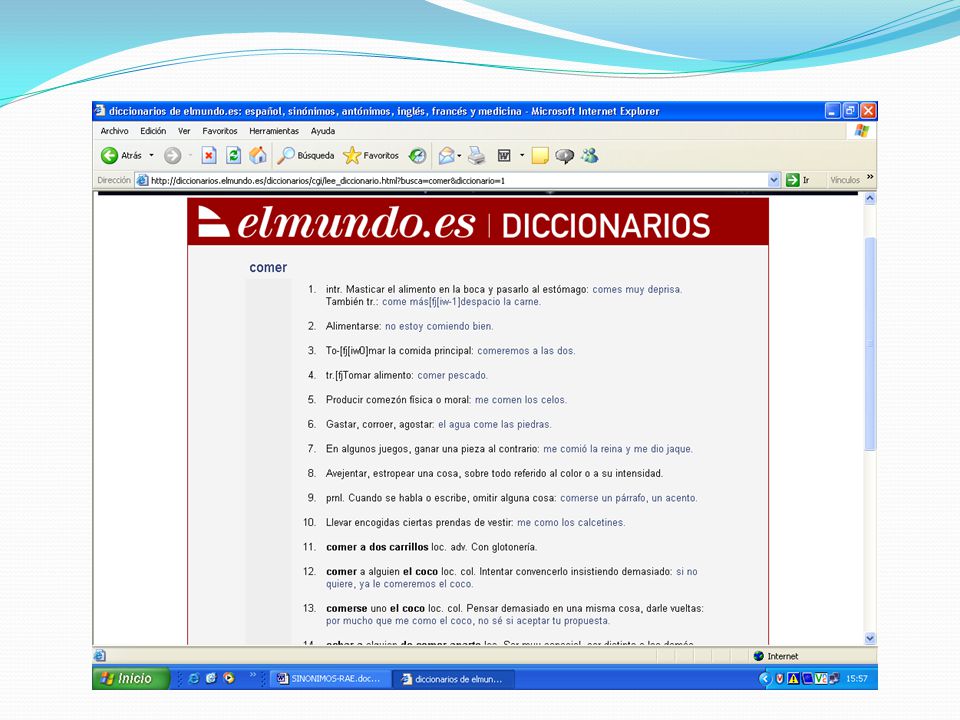The height and width of the screenshot is (720, 960).
Task: Click 'ya le comeremos el coco' example
Action: pyautogui.click(x=416, y=584)
